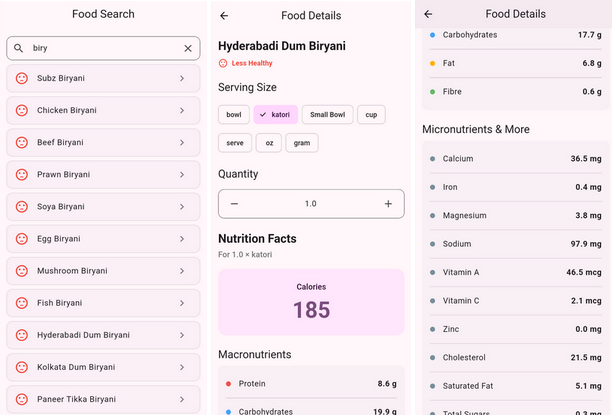Open Prawn Biryani via its chevron
Viewport: 612px width, 415px height.
(182, 174)
